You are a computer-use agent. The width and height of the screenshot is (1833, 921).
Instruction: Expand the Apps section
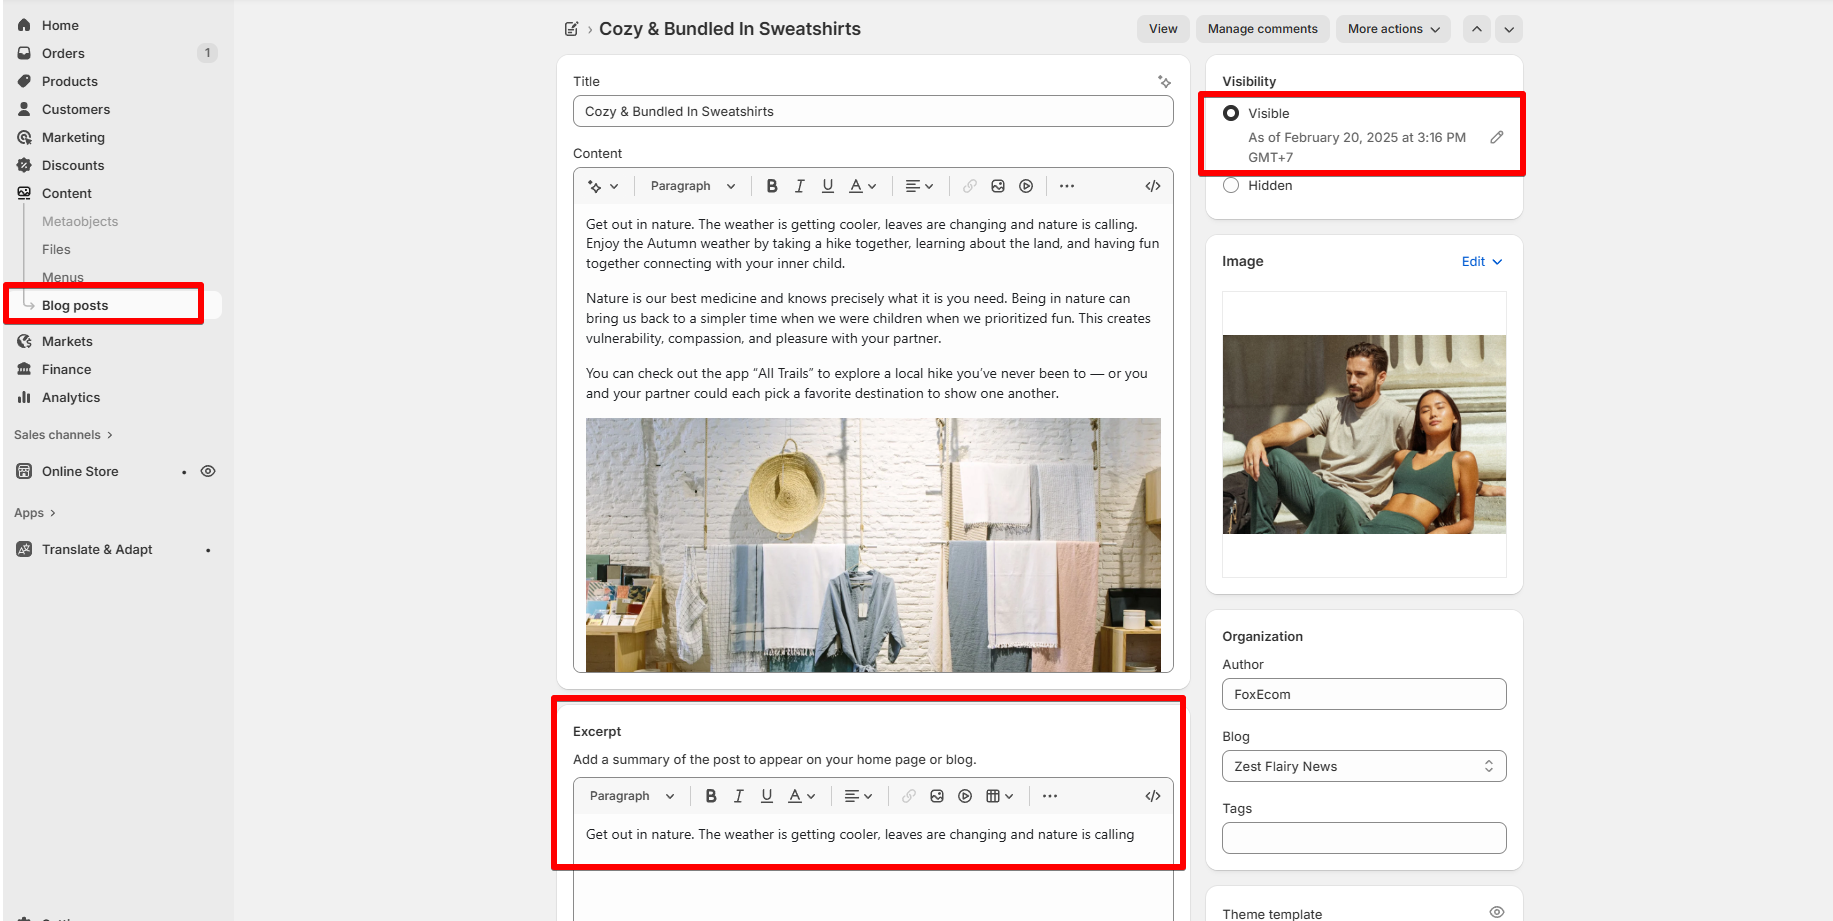click(x=35, y=513)
